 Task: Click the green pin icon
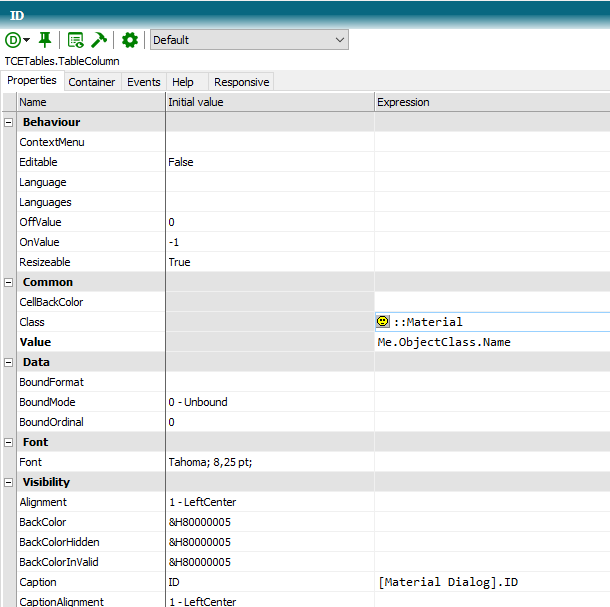point(45,40)
